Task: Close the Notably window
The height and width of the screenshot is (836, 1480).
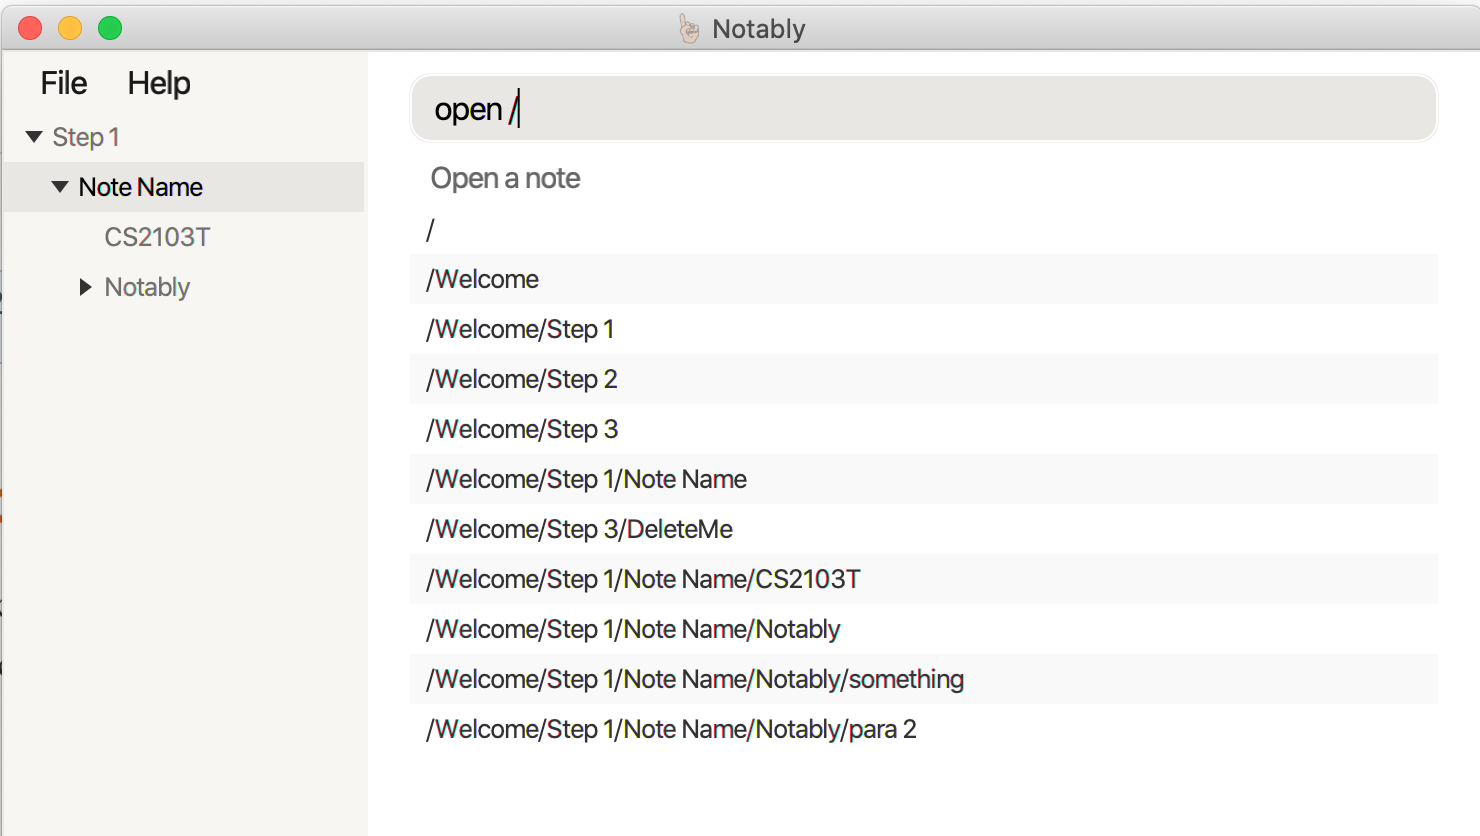Action: tap(30, 28)
